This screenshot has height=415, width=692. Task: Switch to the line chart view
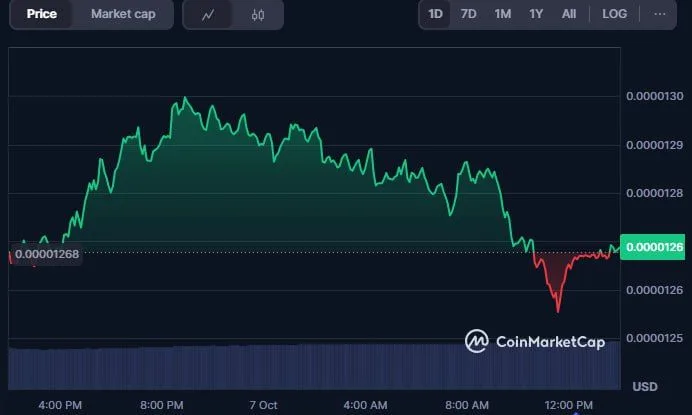208,15
